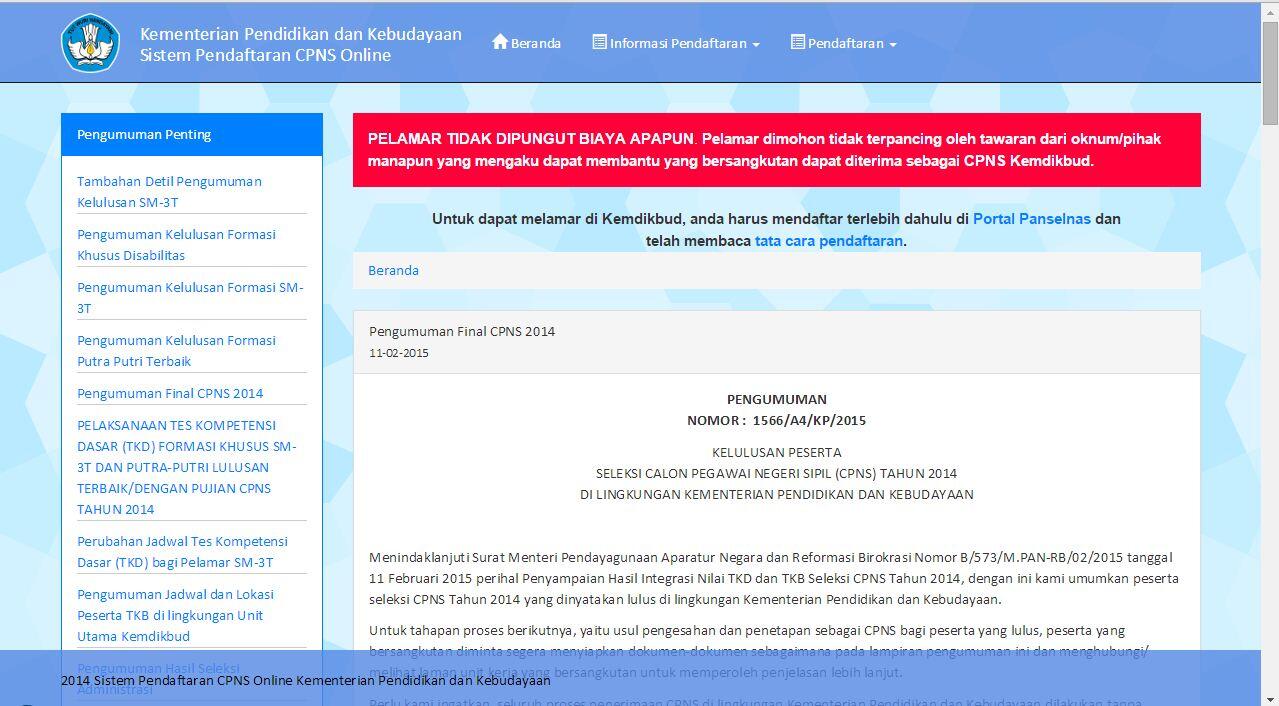Select the Pengumuman Penting panel header
1279x706 pixels.
(192, 135)
